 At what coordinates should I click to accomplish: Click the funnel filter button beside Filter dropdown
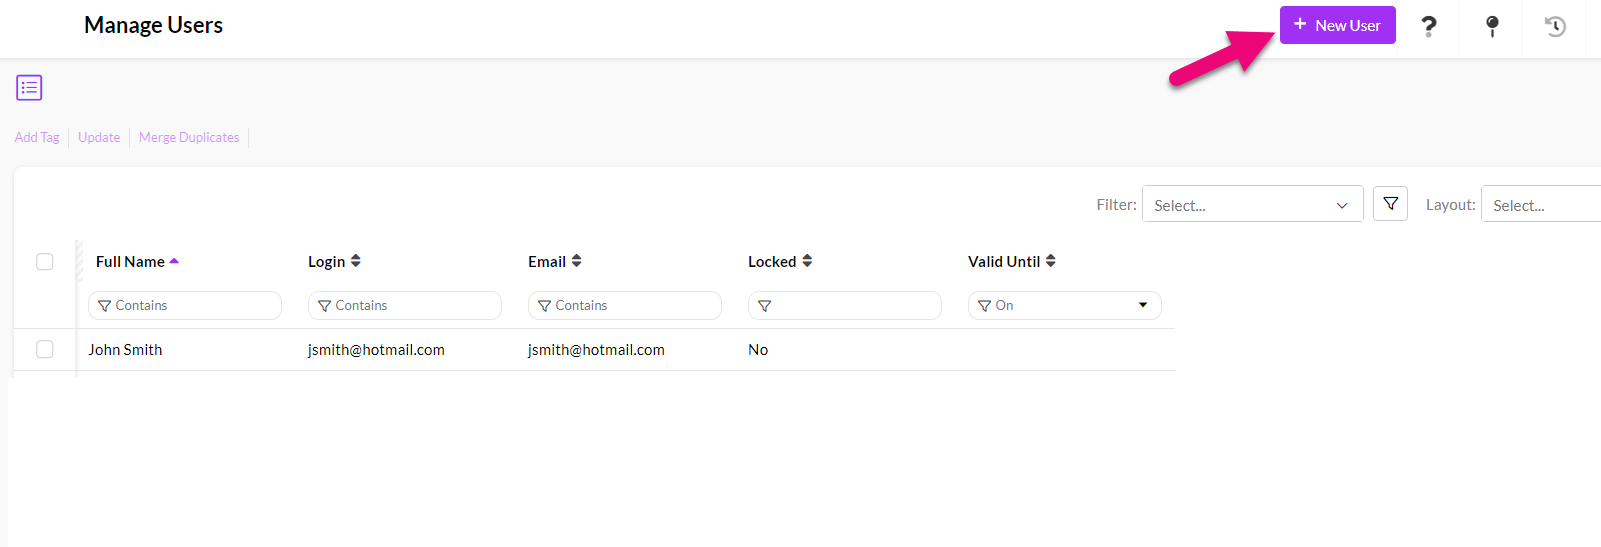coord(1390,204)
